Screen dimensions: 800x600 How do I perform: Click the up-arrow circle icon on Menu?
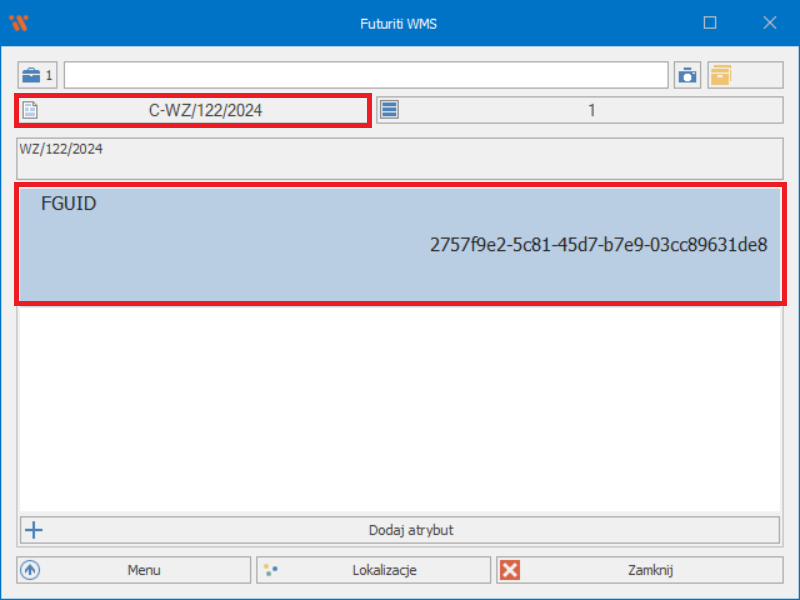(x=30, y=570)
